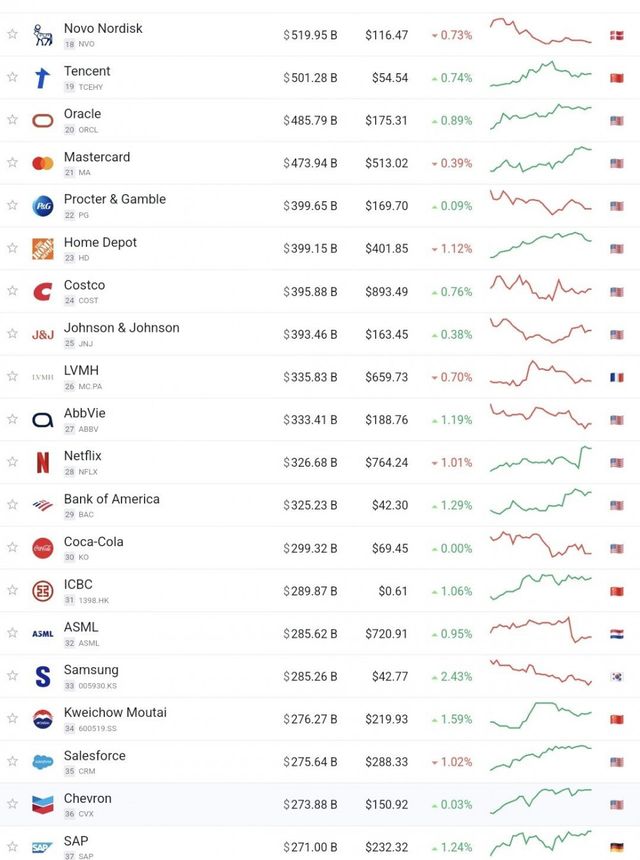The width and height of the screenshot is (640, 860).
Task: Click the Coca-Cola logo icon
Action: [42, 548]
